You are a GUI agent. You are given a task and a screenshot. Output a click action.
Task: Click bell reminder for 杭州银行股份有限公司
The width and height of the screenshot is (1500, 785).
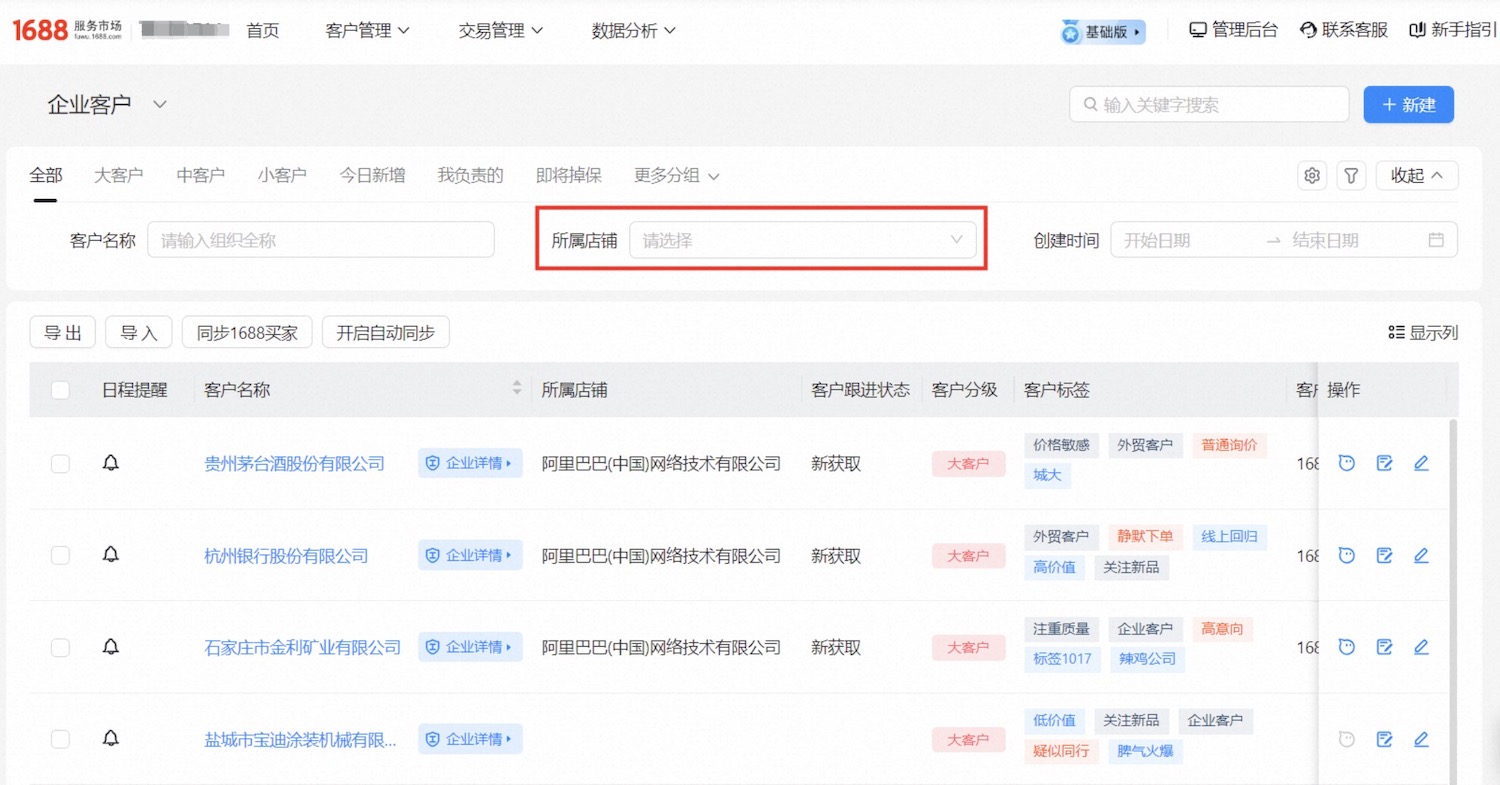tap(111, 555)
